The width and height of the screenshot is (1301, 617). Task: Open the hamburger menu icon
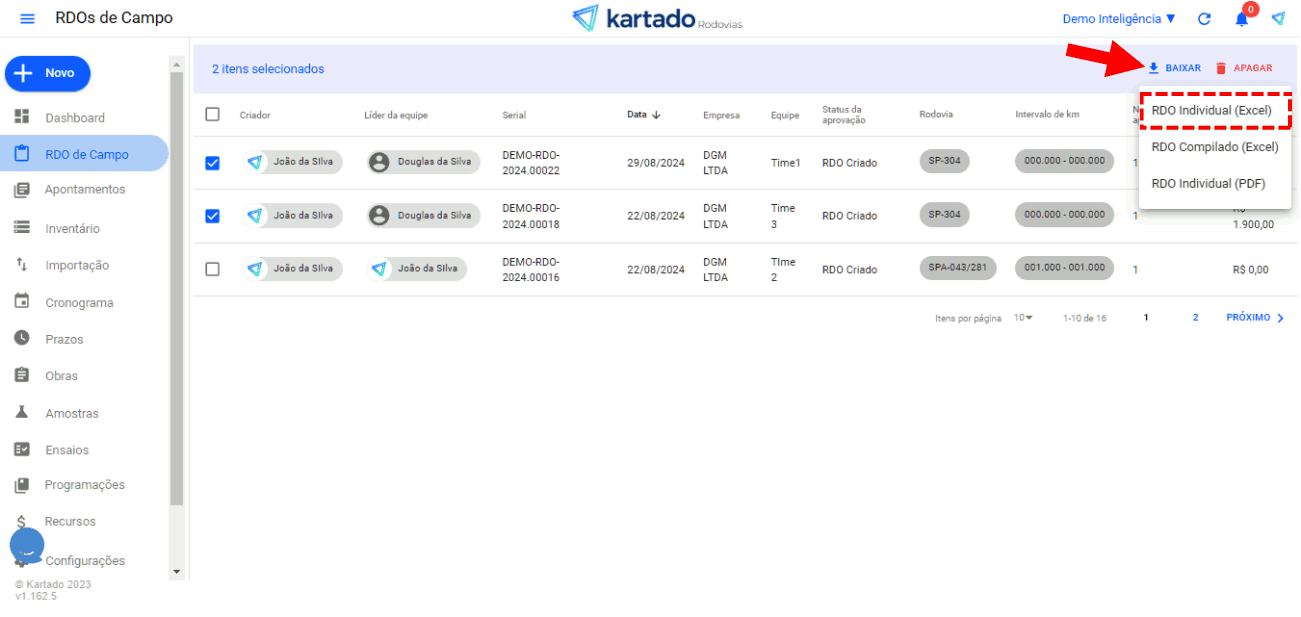coord(27,19)
